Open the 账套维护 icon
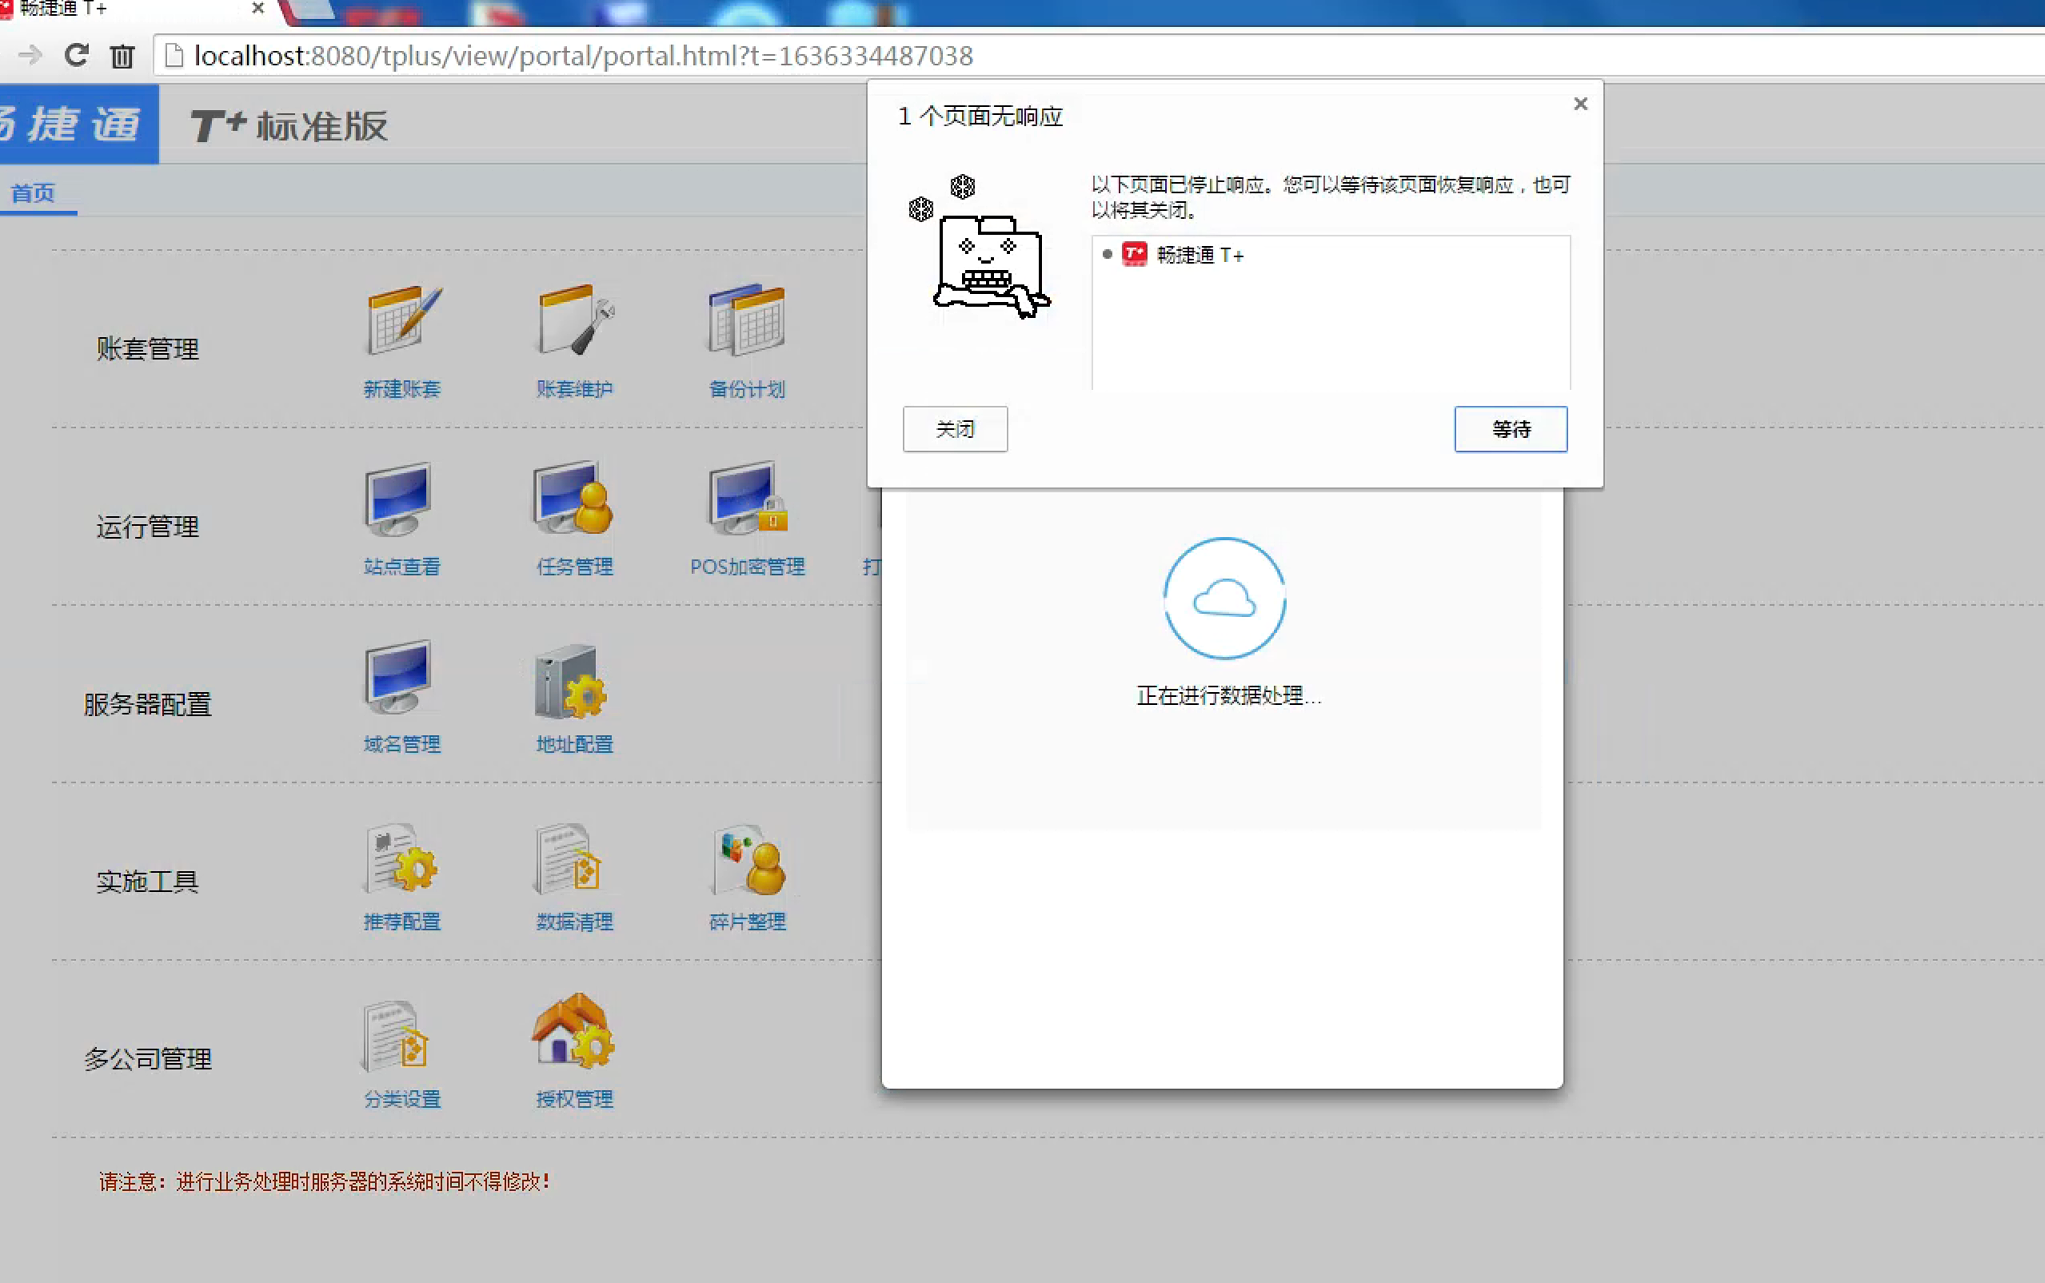 575,319
